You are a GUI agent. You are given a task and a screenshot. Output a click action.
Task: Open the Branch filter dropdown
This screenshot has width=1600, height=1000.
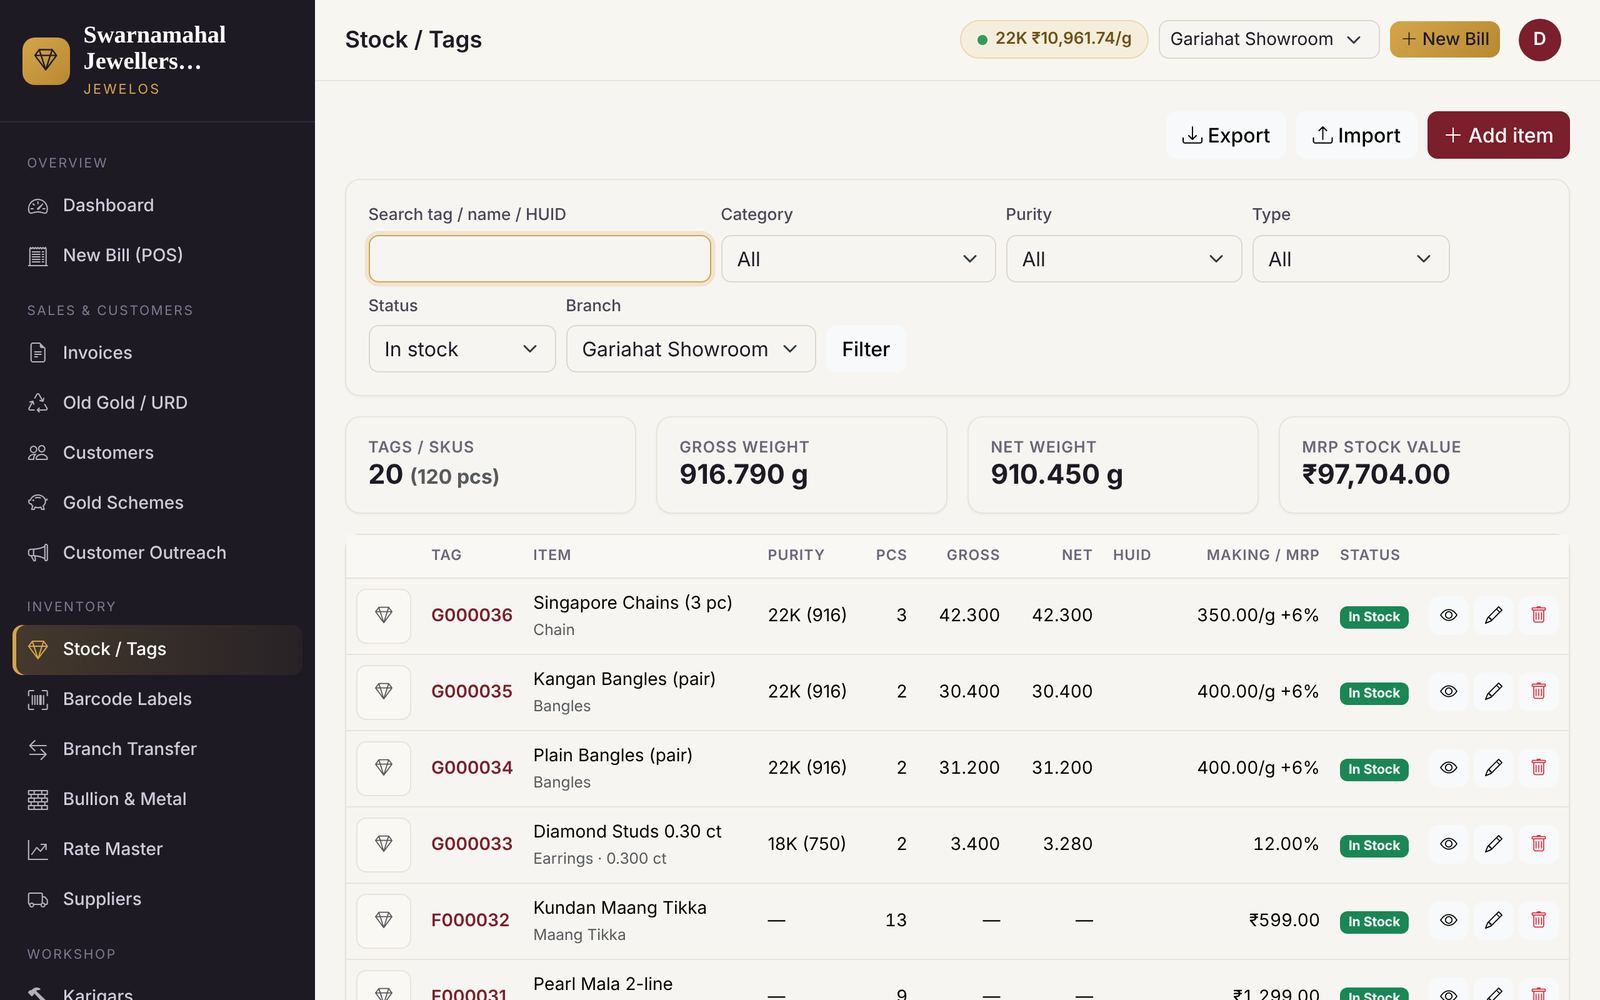tap(691, 349)
